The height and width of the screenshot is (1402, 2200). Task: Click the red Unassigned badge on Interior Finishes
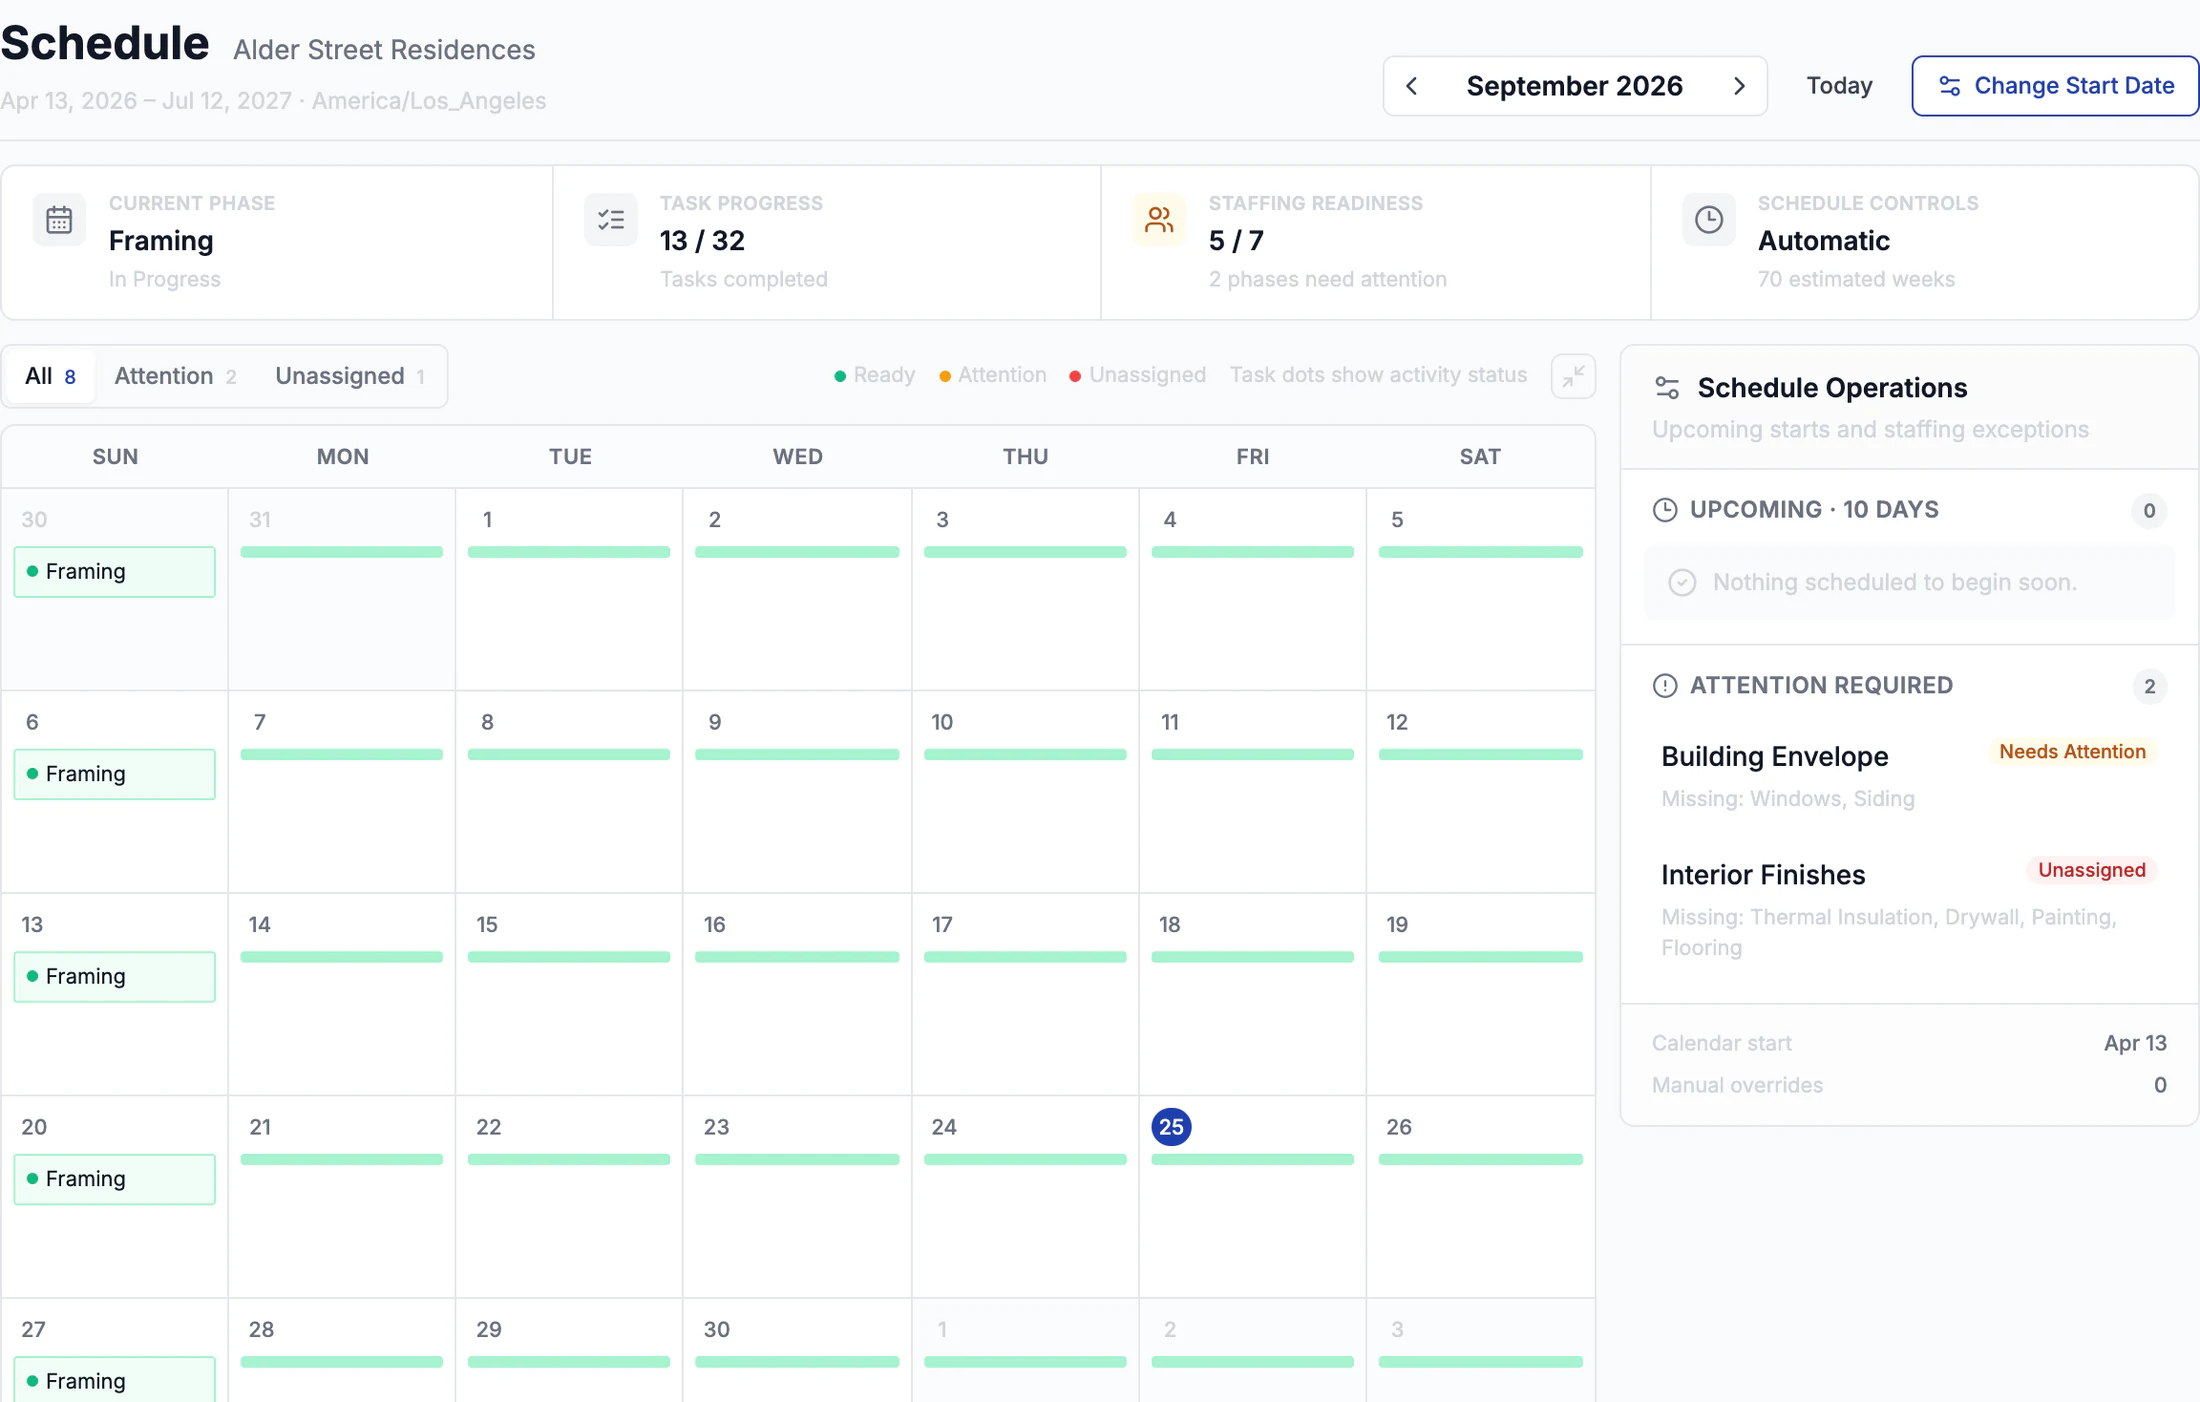click(x=2092, y=870)
